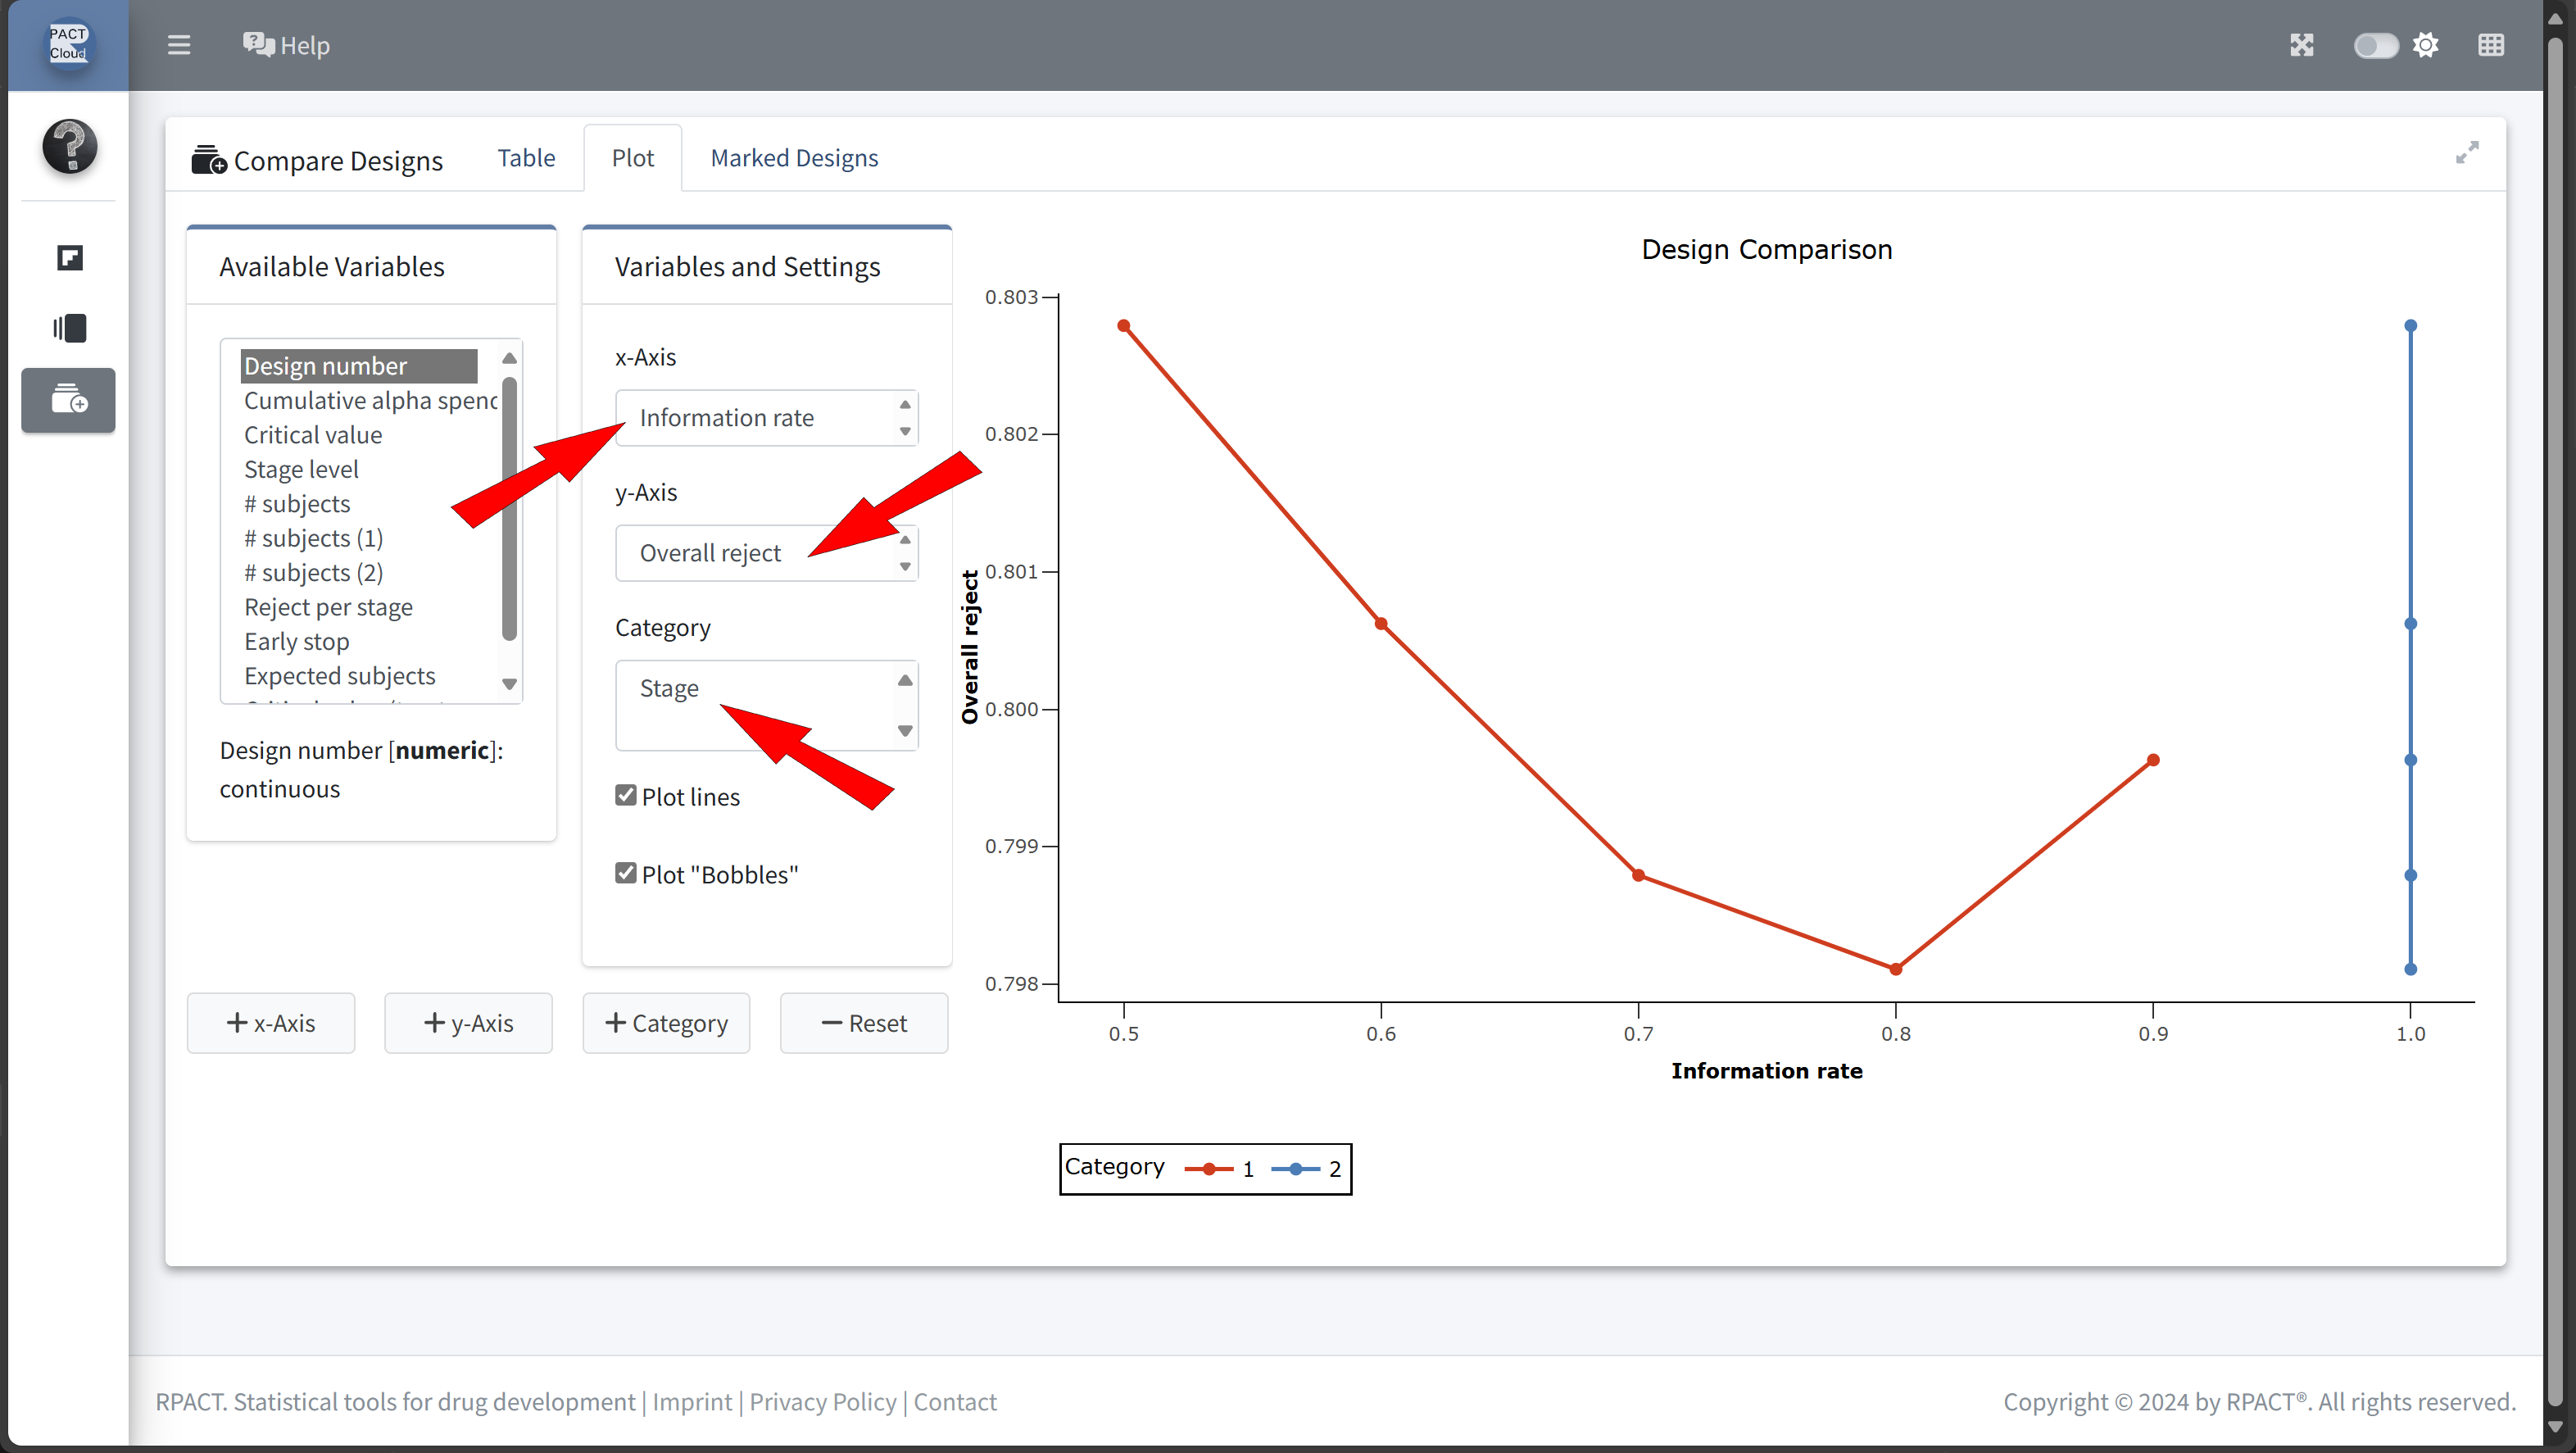The width and height of the screenshot is (2576, 1453).
Task: Open the question mark help icon in sidebar
Action: tap(69, 146)
